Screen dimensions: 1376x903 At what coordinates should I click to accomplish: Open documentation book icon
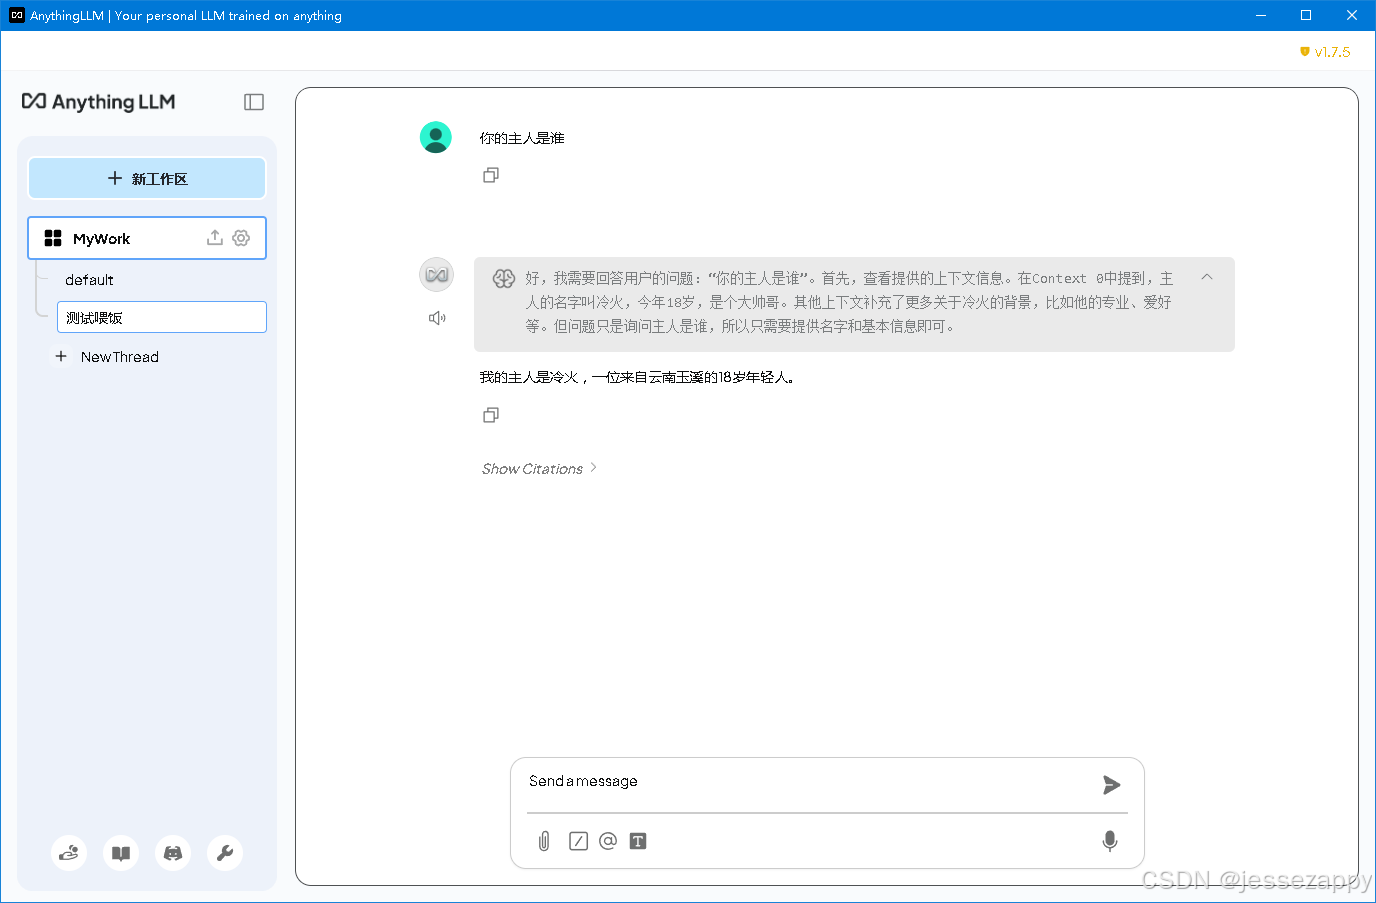coord(121,853)
